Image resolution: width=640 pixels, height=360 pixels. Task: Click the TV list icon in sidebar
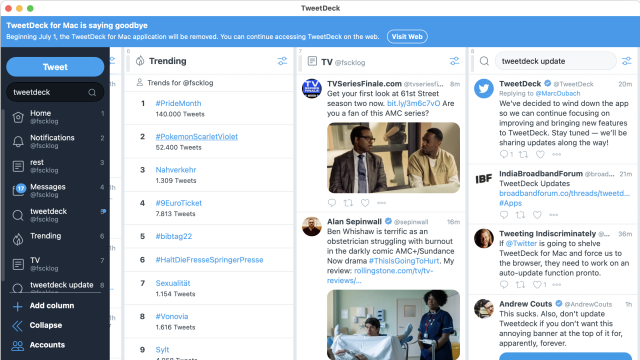click(x=18, y=264)
